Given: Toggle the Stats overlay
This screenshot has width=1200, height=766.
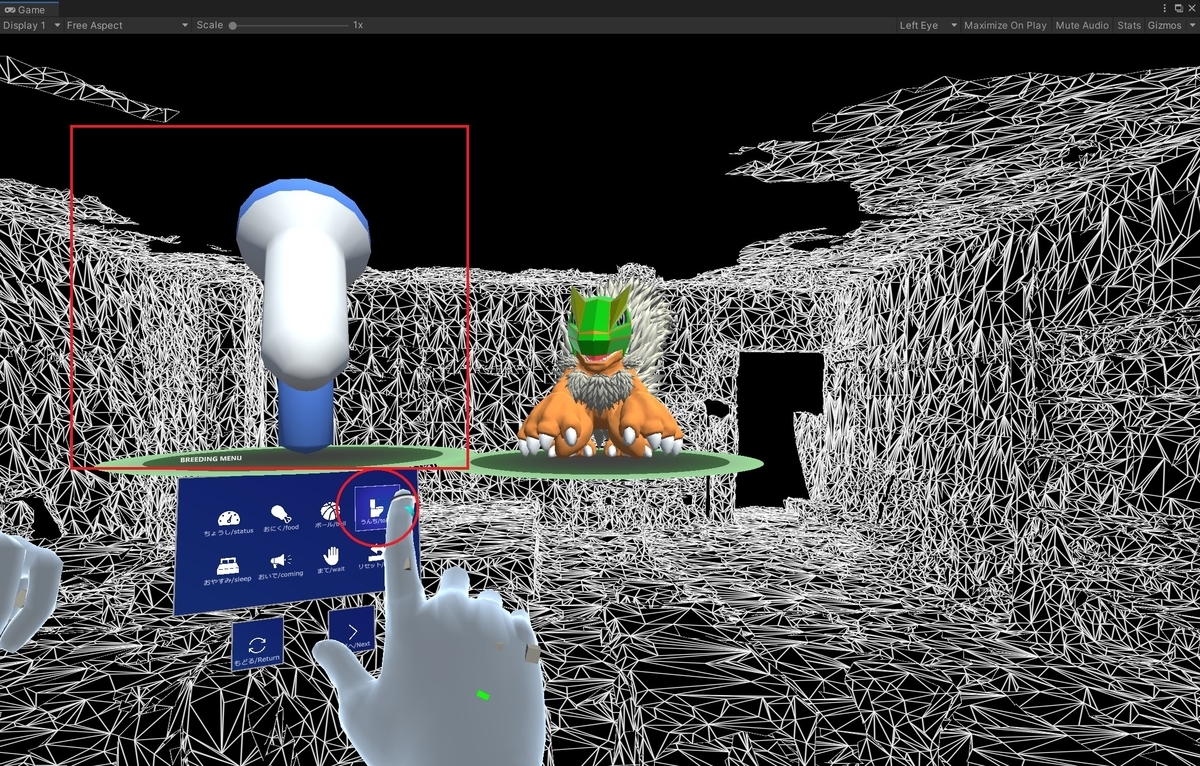Looking at the screenshot, I should pos(1128,25).
